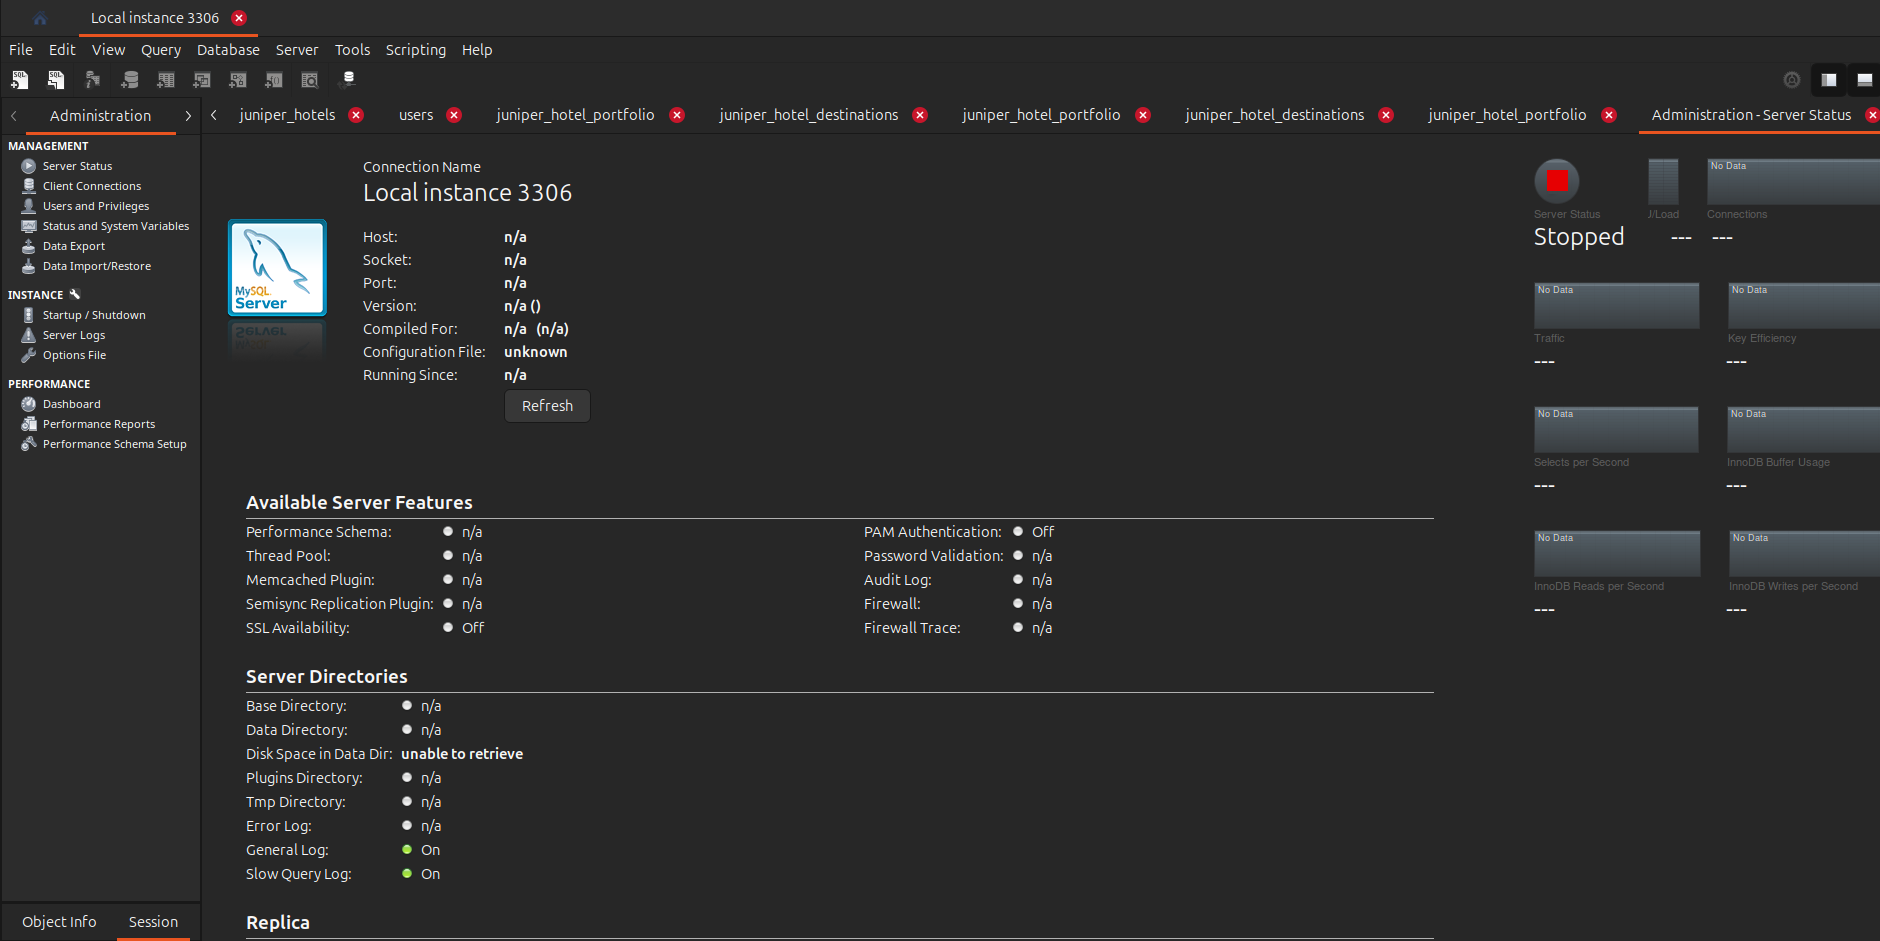Toggle the bottom output panel visibility
Viewport: 1880px width, 941px height.
pos(1865,80)
